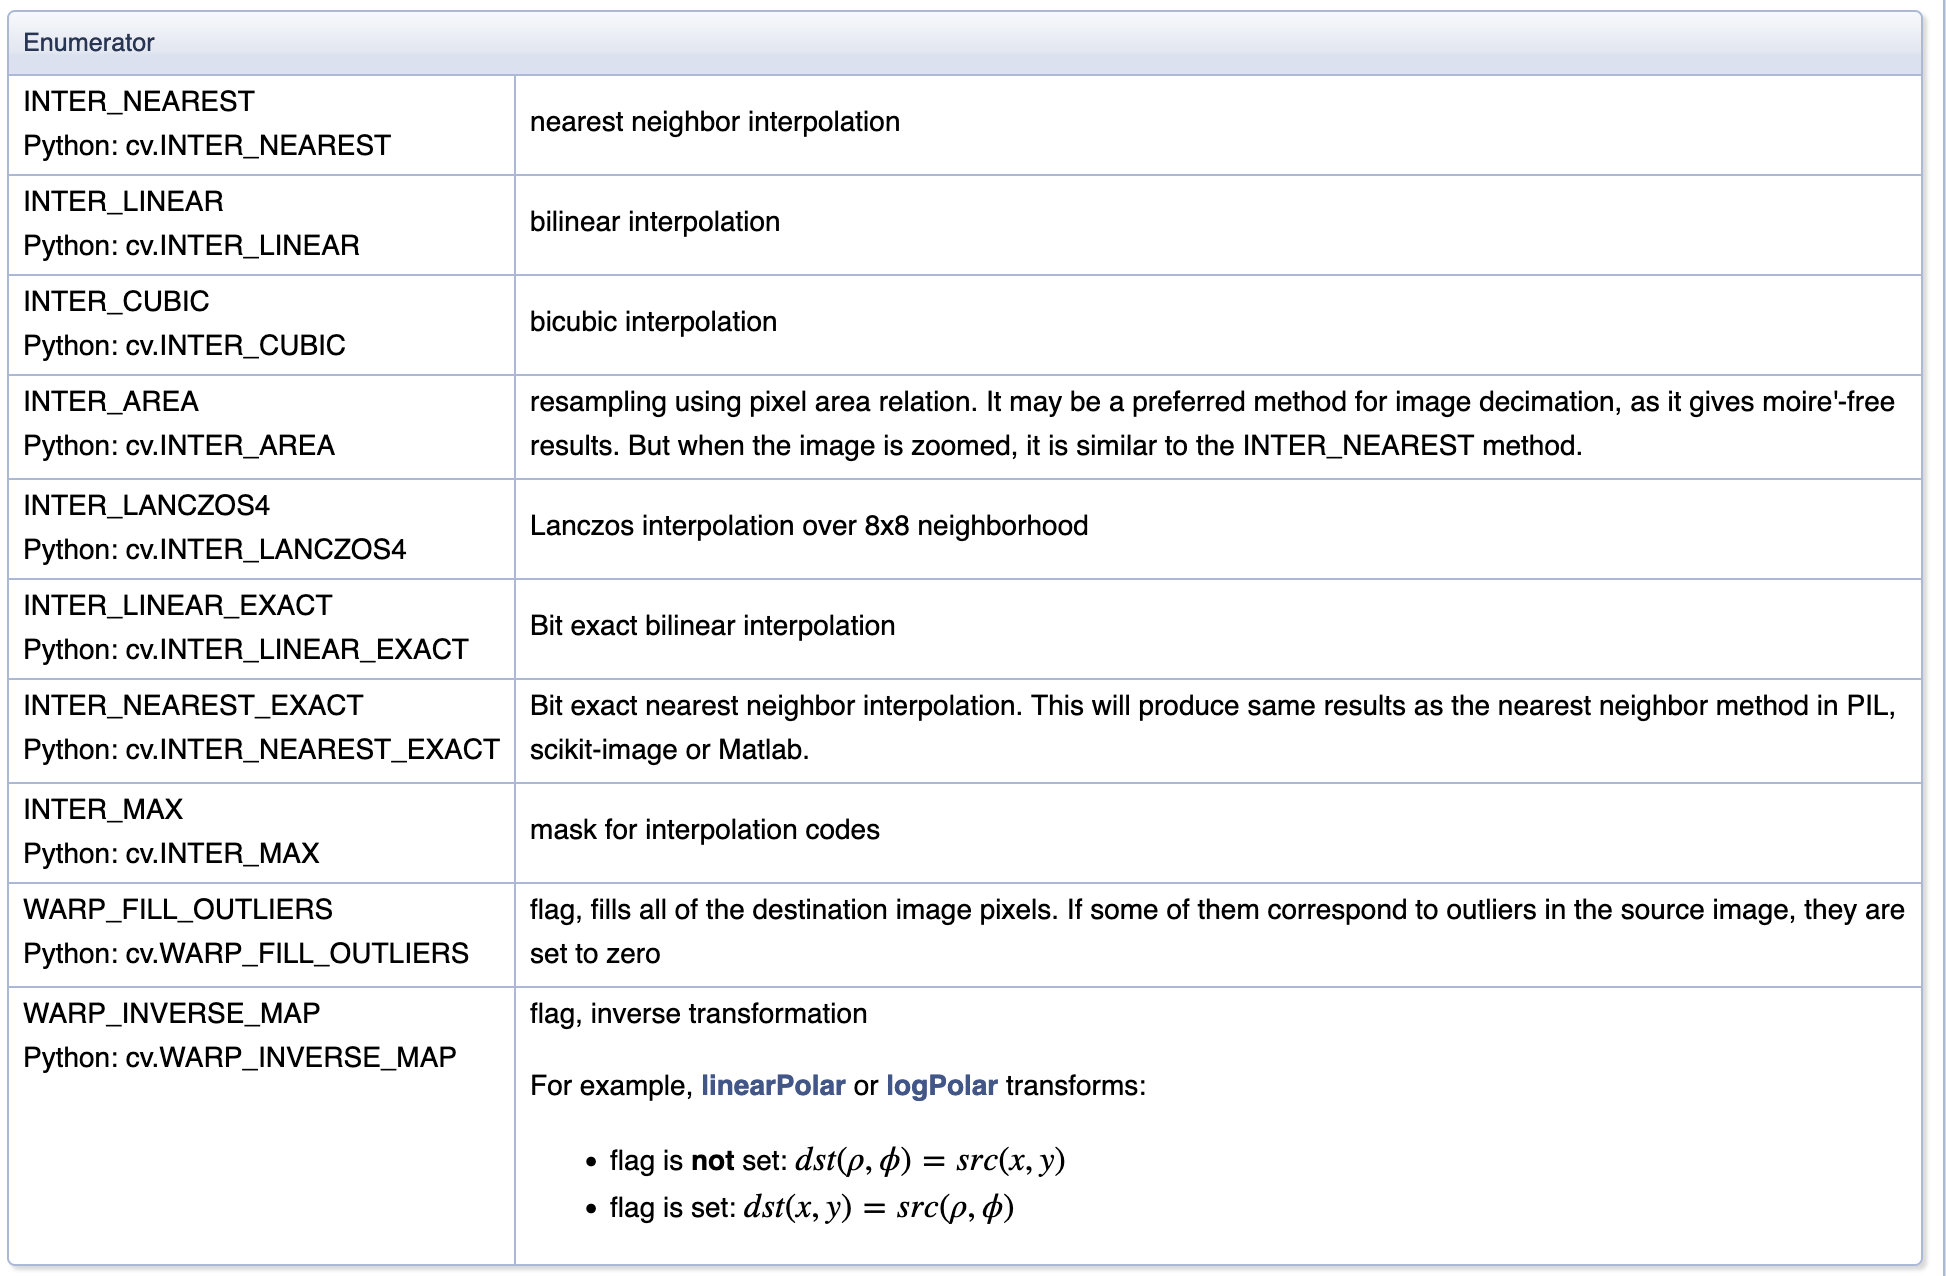Viewport: 1946px width, 1276px height.
Task: Click 'resampling using pixel area relation' description
Action: tap(1212, 424)
